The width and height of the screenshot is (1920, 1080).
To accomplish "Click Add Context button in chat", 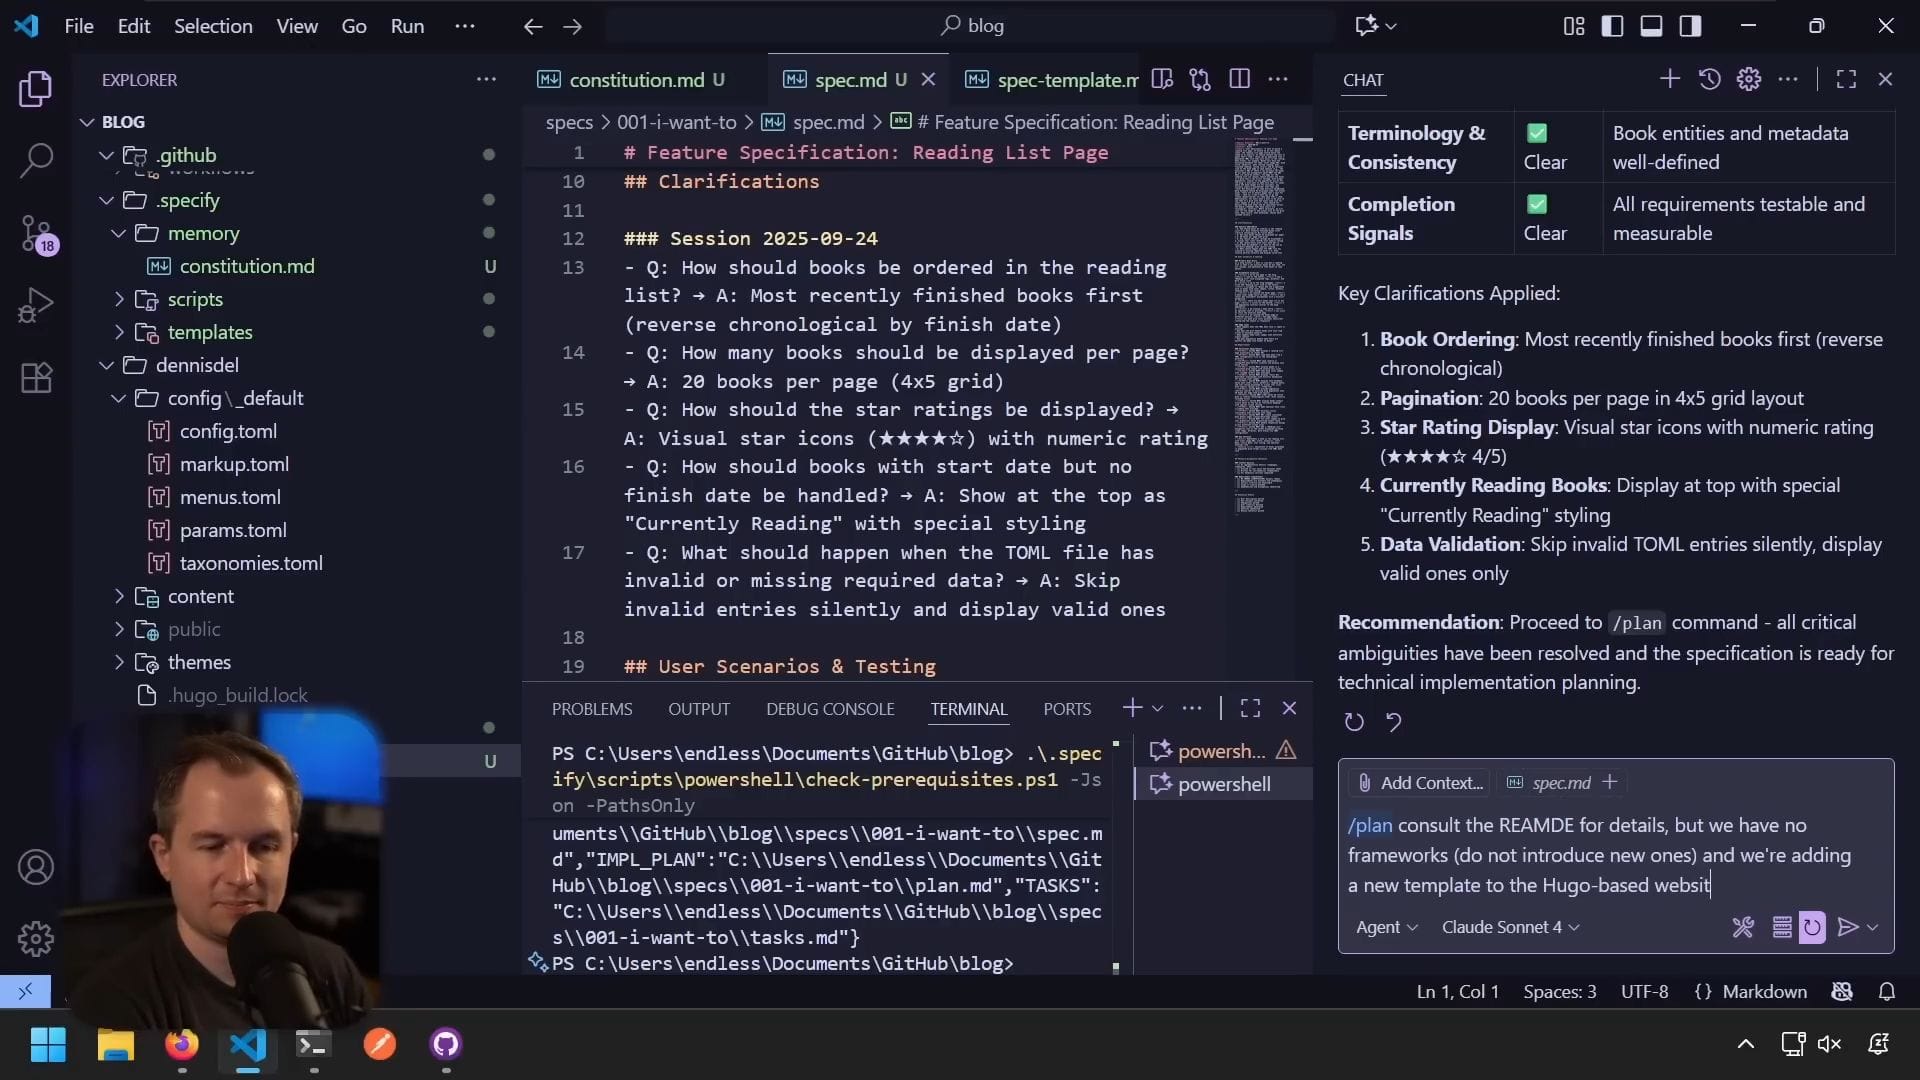I will pyautogui.click(x=1420, y=783).
